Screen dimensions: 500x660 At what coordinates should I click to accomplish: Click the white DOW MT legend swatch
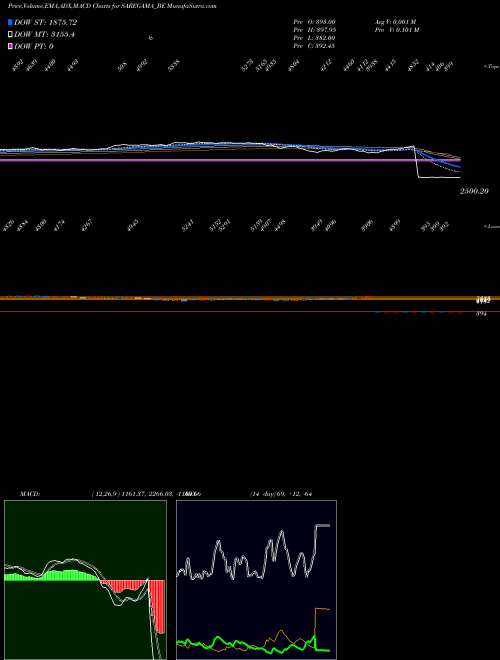[x=11, y=35]
